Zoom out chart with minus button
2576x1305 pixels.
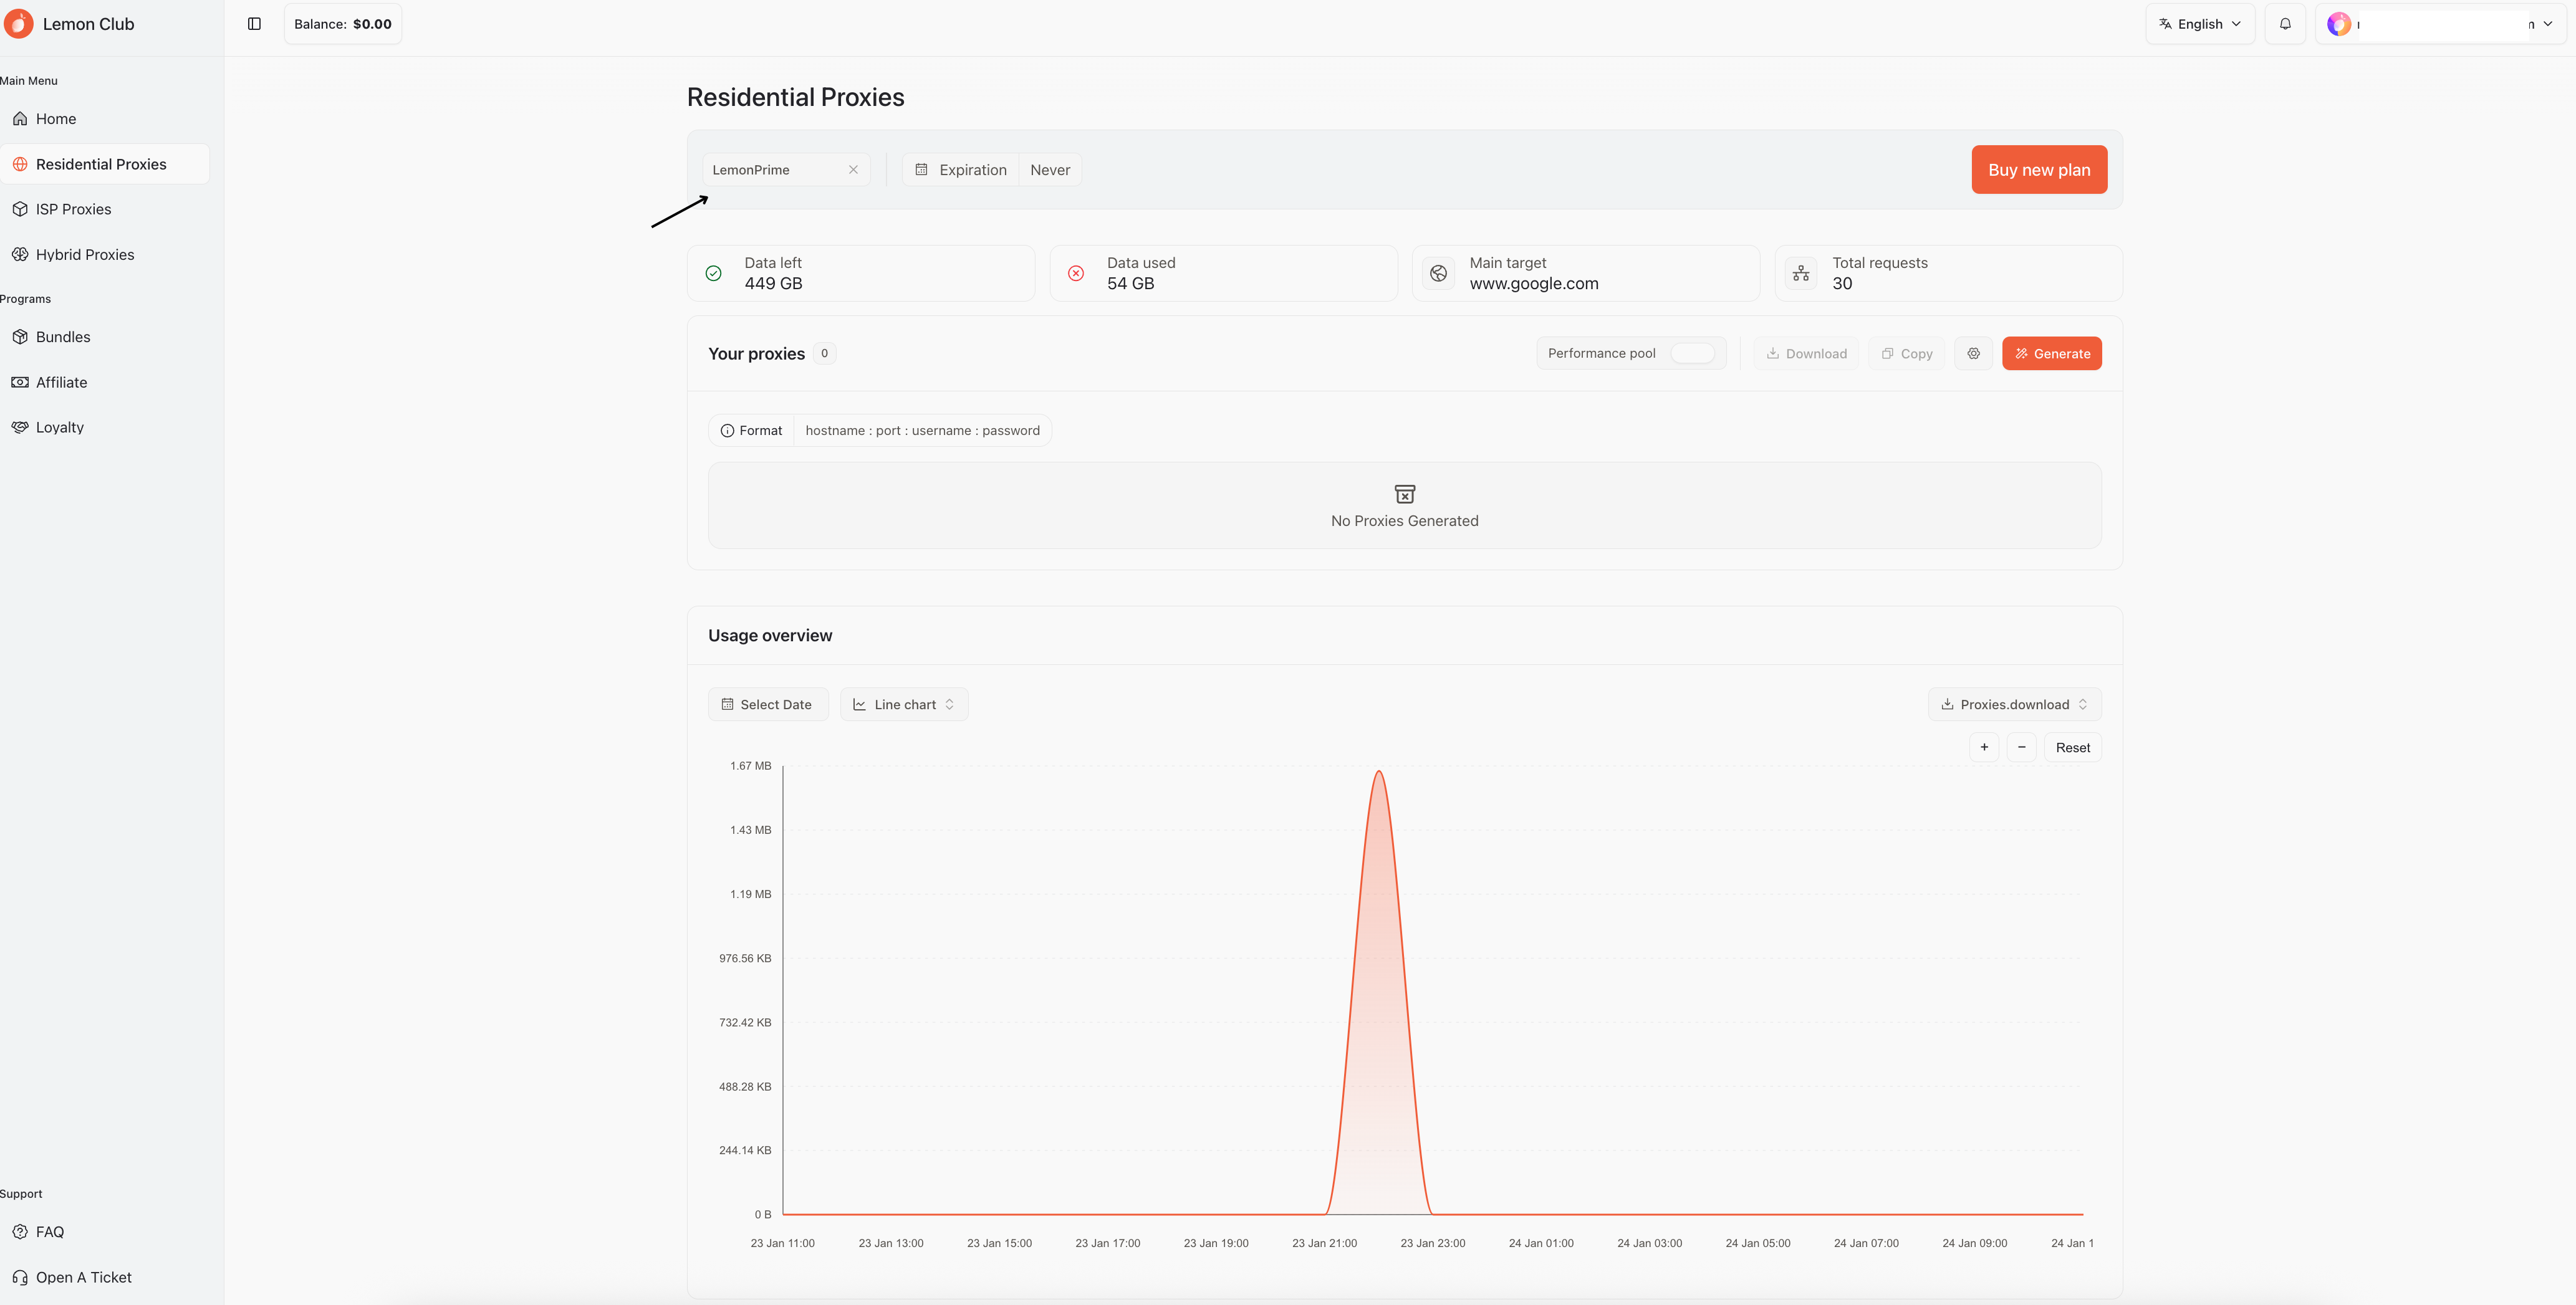[2021, 747]
